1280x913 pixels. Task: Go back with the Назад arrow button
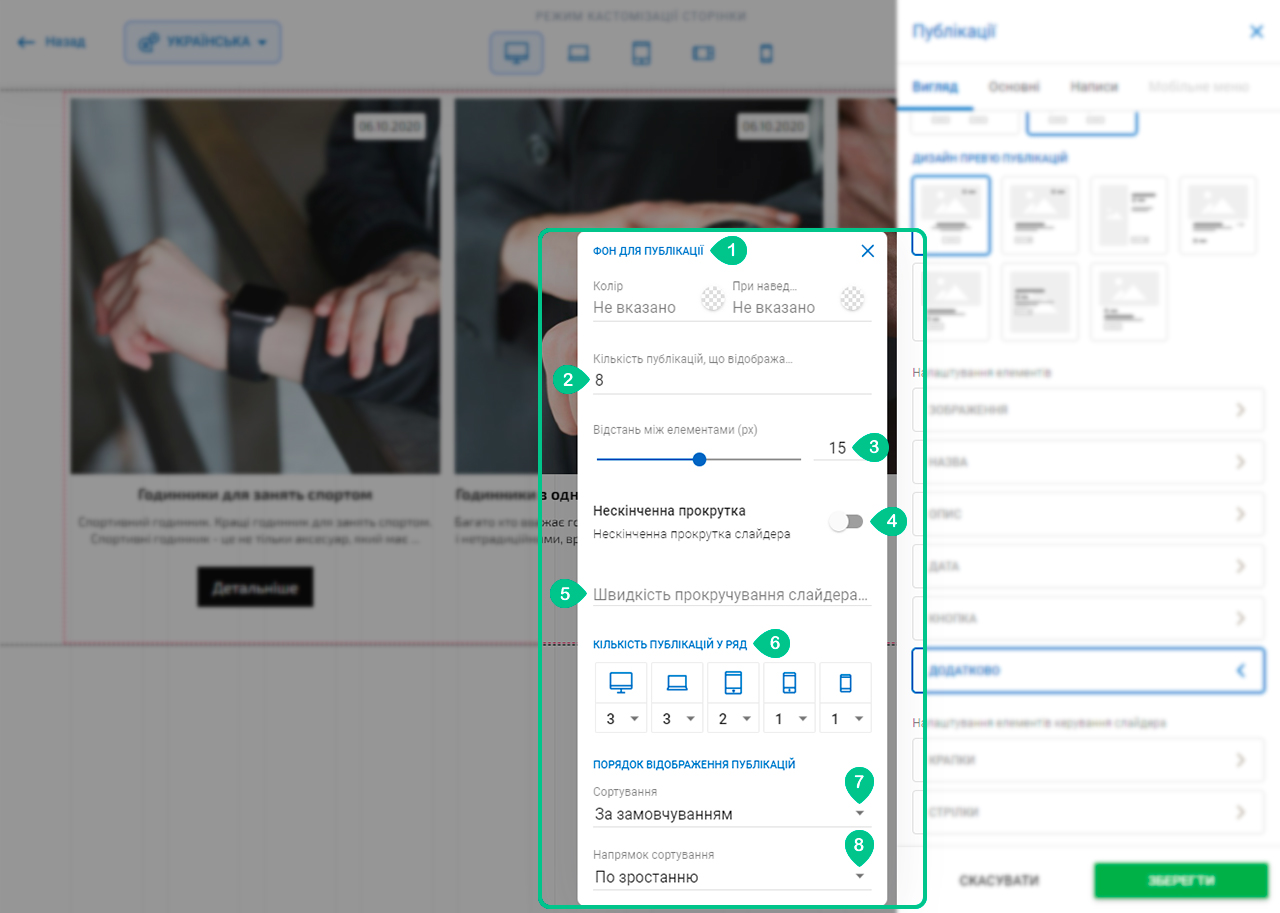coord(52,42)
